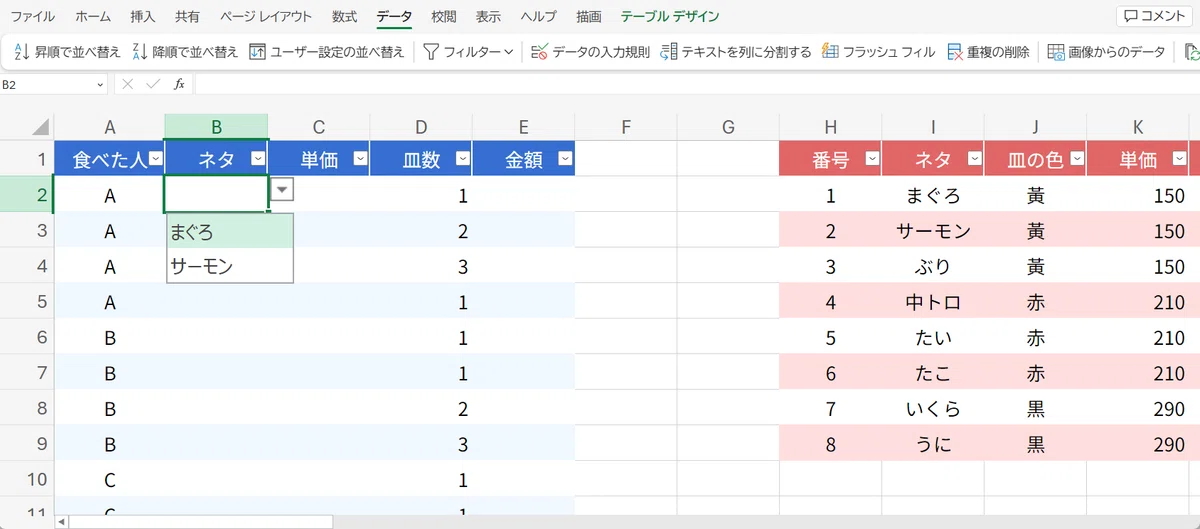Open filter dropdown on 皿数 header
The image size is (1200, 529).
pyautogui.click(x=462, y=158)
